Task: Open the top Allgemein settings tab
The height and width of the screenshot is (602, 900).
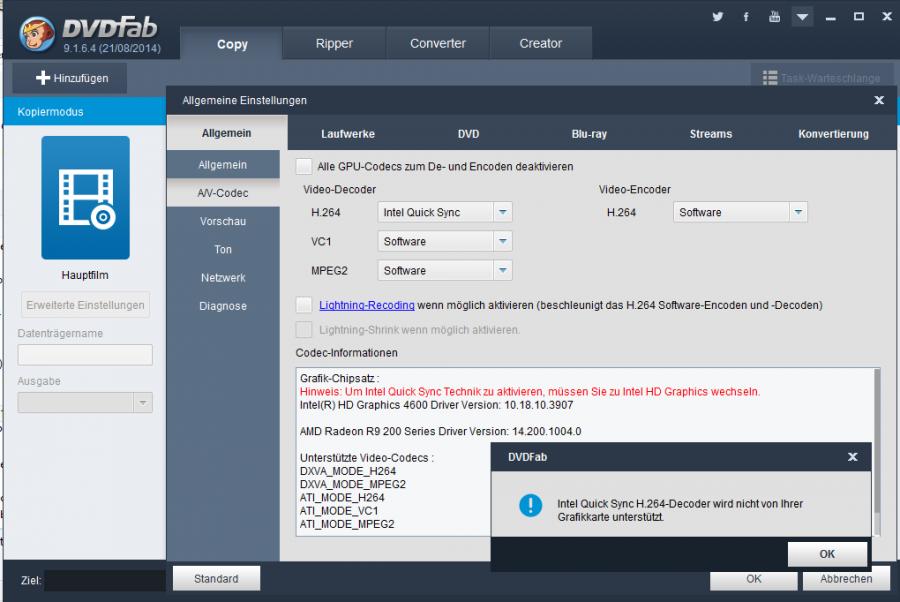Action: (227, 133)
